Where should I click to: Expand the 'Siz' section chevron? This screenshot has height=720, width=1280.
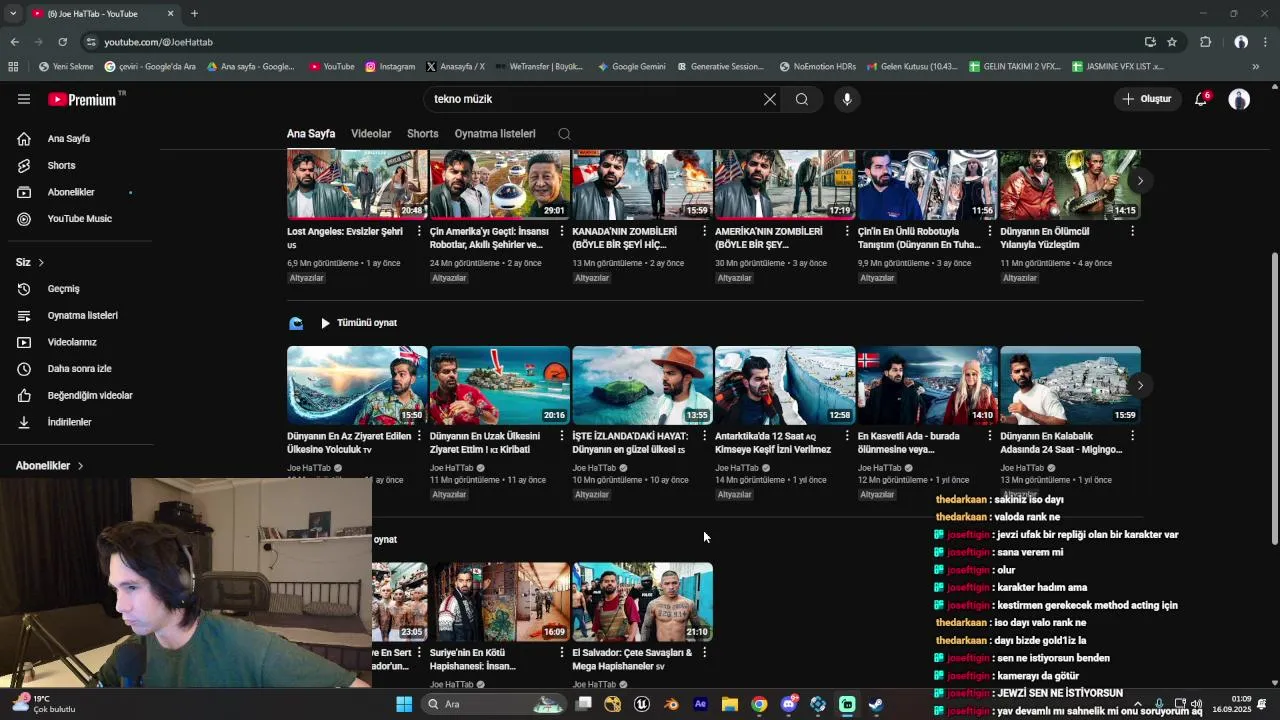(41, 262)
